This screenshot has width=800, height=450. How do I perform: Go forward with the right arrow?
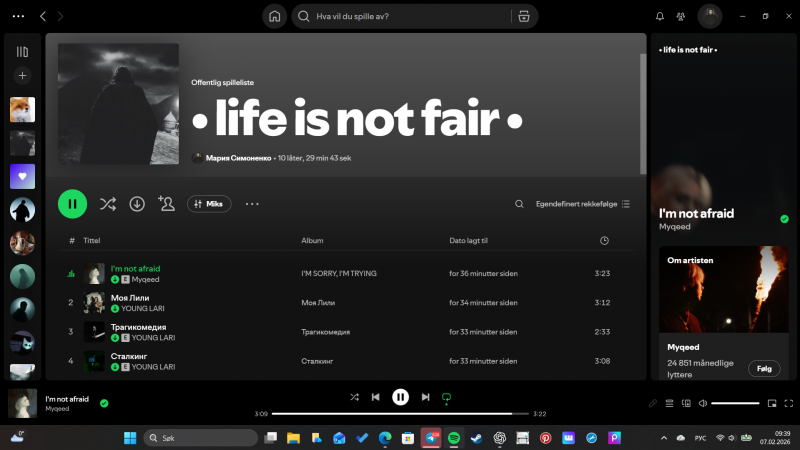(60, 16)
